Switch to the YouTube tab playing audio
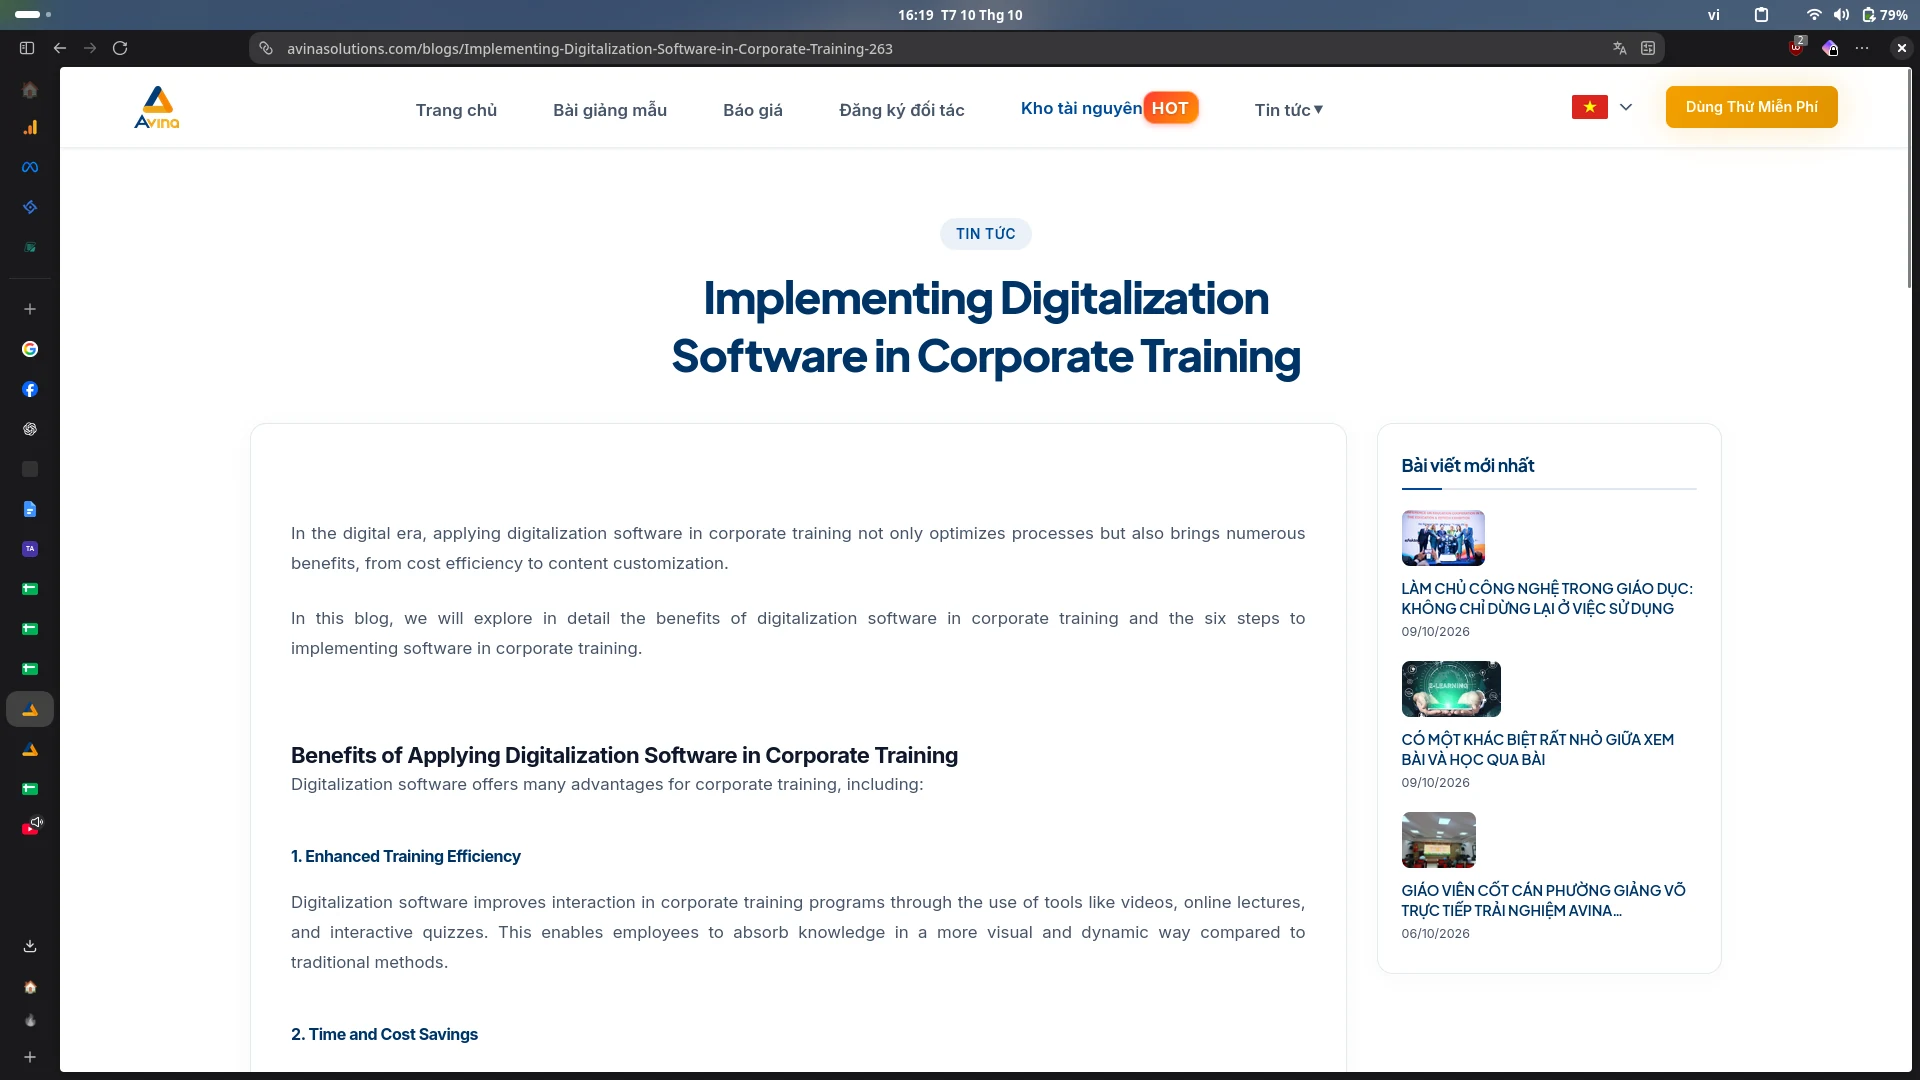Image resolution: width=1920 pixels, height=1080 pixels. point(30,828)
